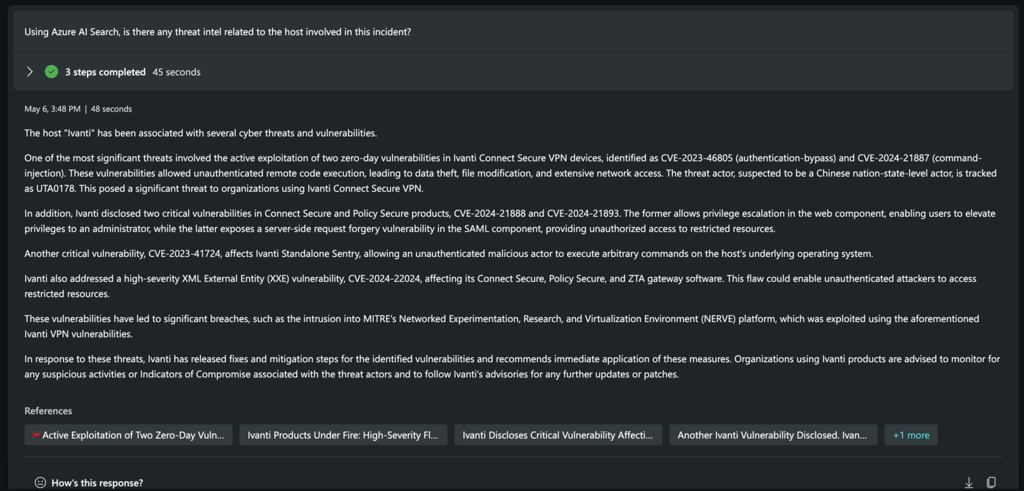
Task: Click the '3 steps completed' label
Action: [x=105, y=72]
